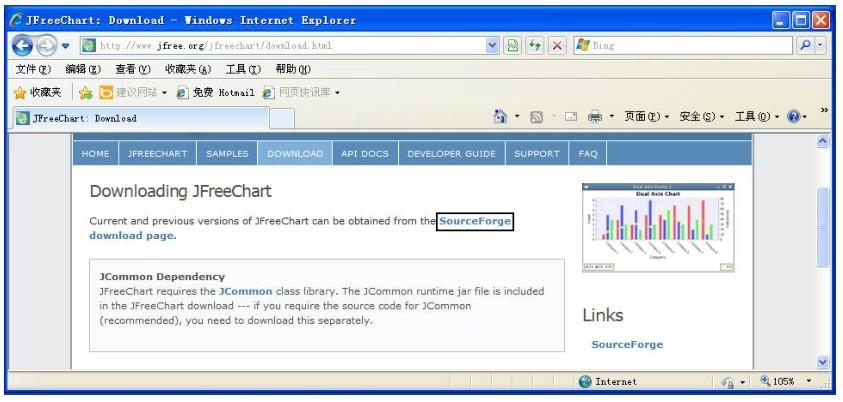Open the DEVELOPER GUIDE navigation tab
The width and height of the screenshot is (843, 402).
[452, 154]
